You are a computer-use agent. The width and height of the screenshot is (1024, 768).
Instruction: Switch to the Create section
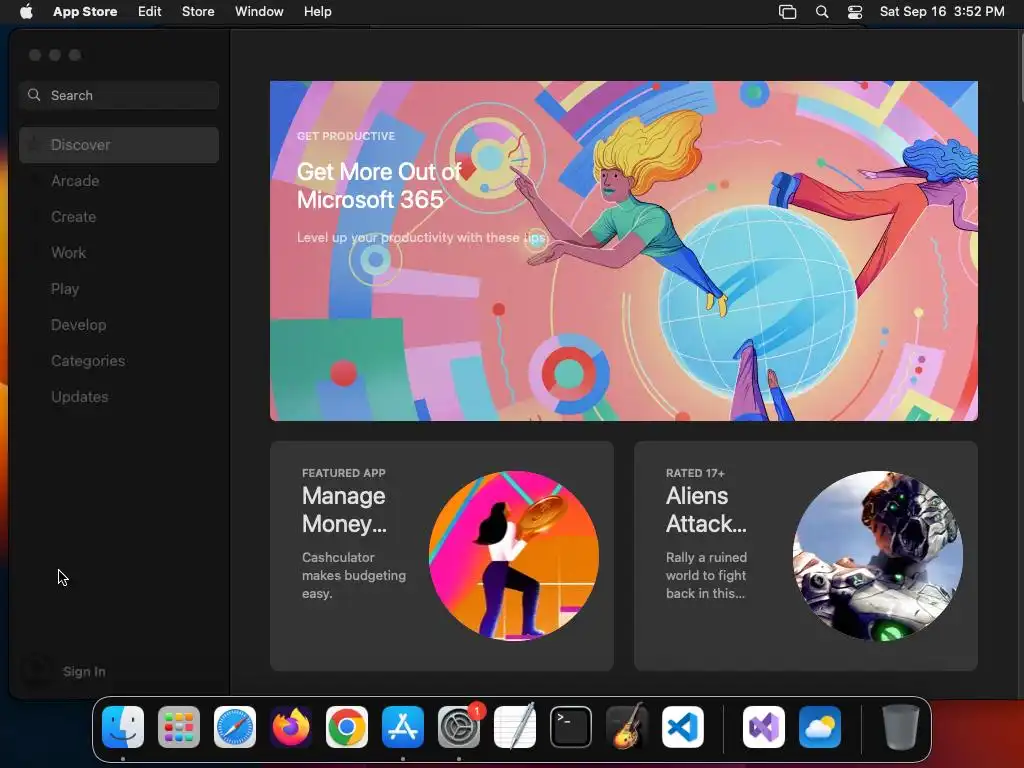point(119,217)
